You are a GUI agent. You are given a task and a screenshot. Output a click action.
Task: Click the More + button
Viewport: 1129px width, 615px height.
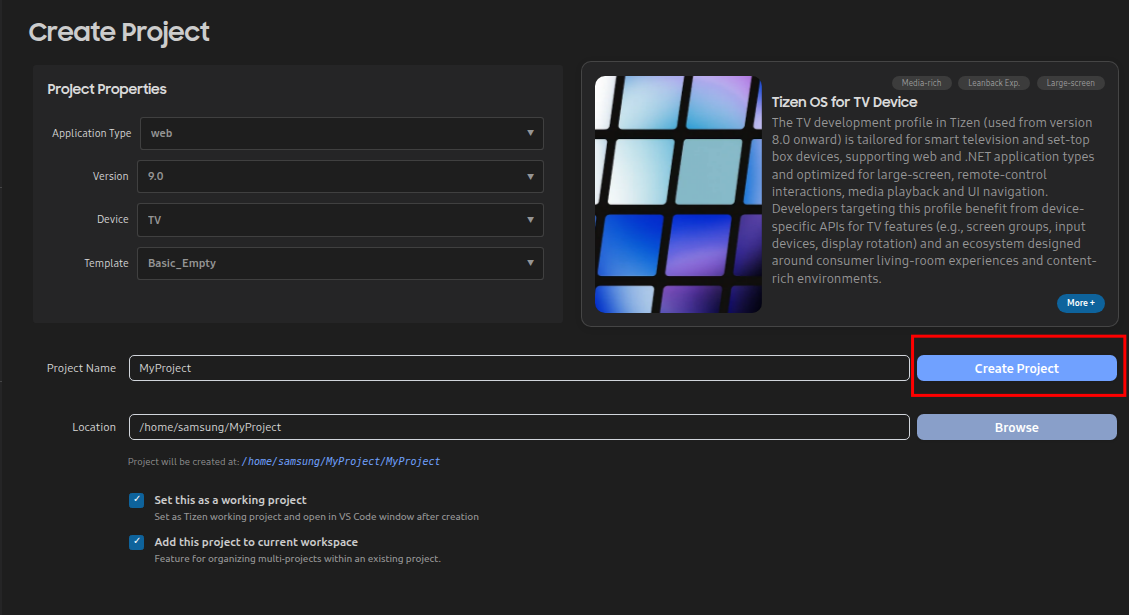1080,303
